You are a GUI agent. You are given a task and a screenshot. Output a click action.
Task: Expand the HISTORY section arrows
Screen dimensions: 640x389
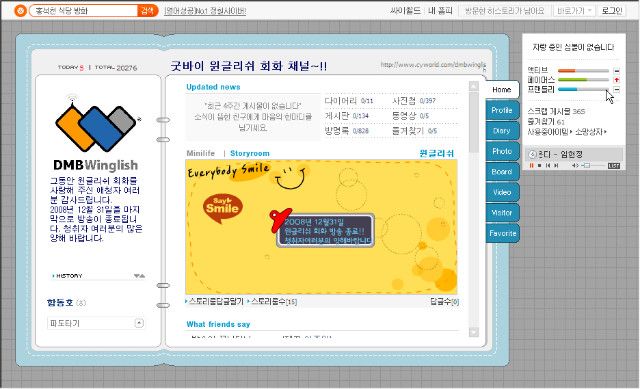[x=139, y=276]
